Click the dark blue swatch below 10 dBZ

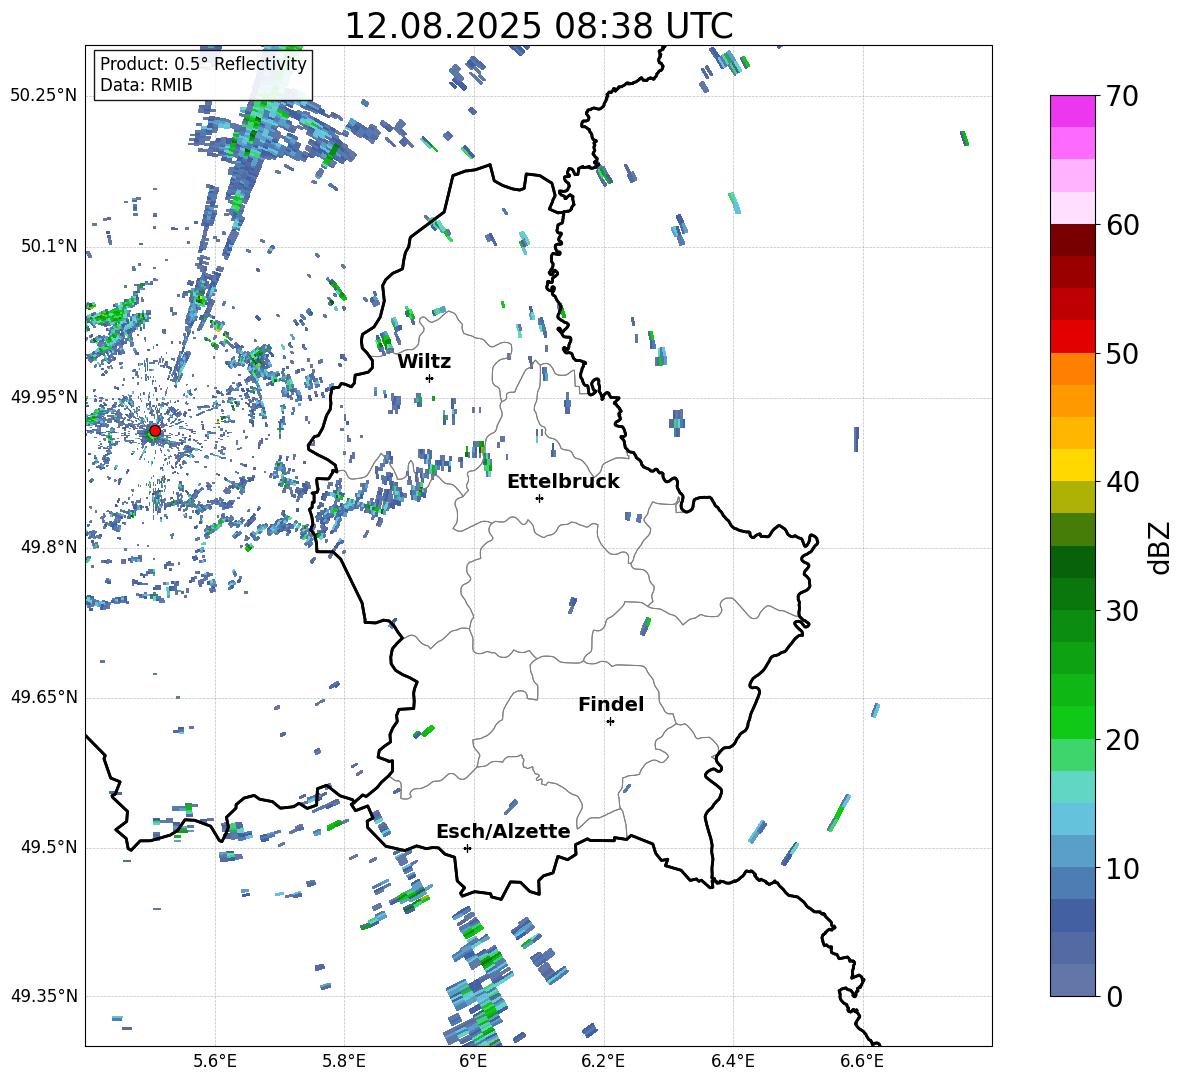pos(1072,915)
